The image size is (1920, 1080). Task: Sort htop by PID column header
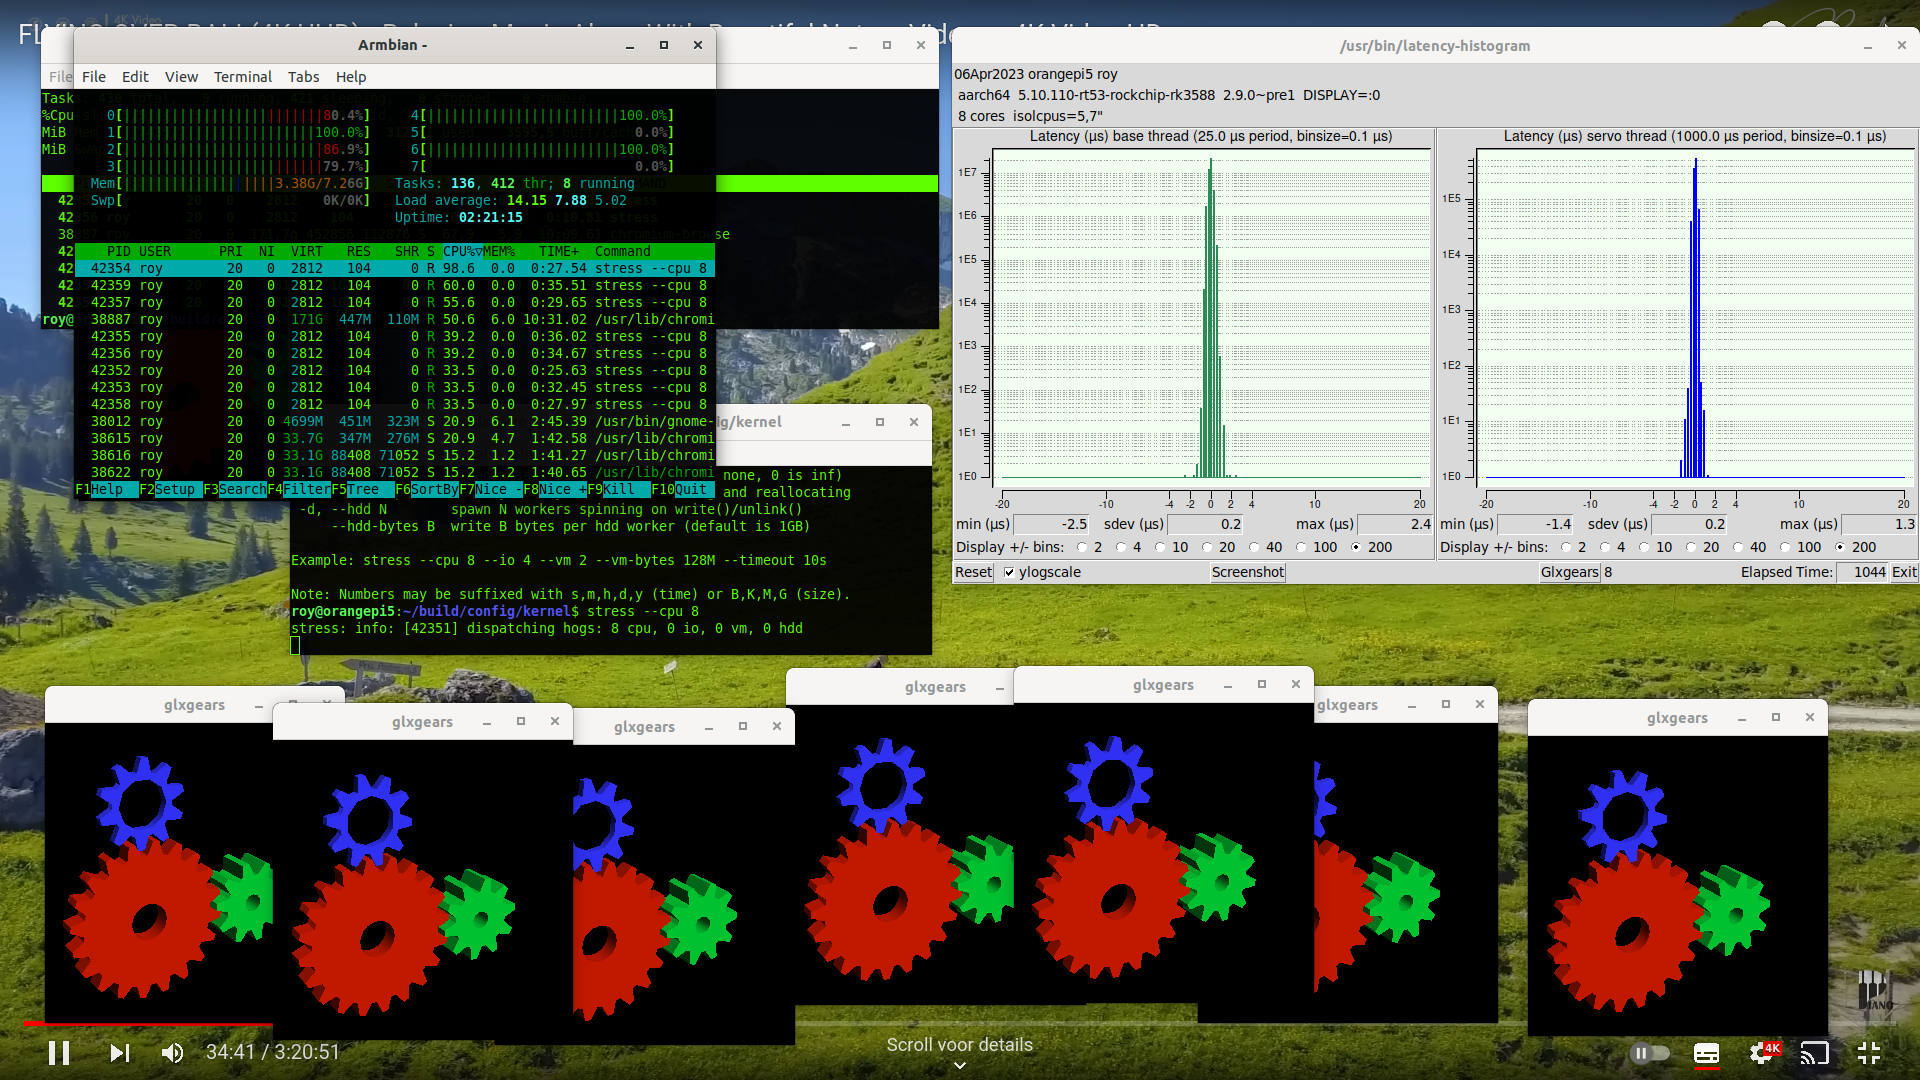118,252
